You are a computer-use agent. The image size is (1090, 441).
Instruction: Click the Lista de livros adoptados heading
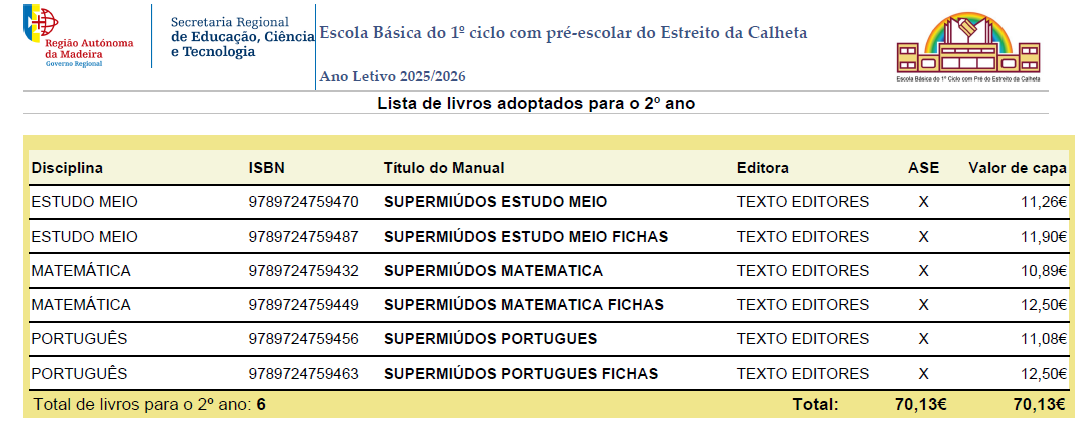(x=536, y=104)
